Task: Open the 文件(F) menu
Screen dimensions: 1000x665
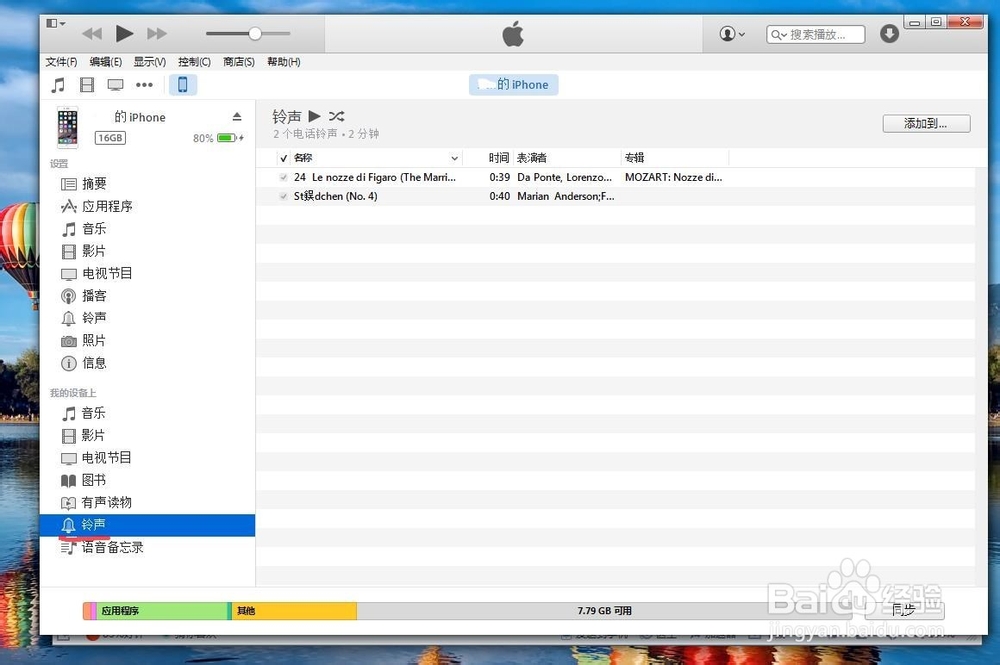Action: (x=61, y=62)
